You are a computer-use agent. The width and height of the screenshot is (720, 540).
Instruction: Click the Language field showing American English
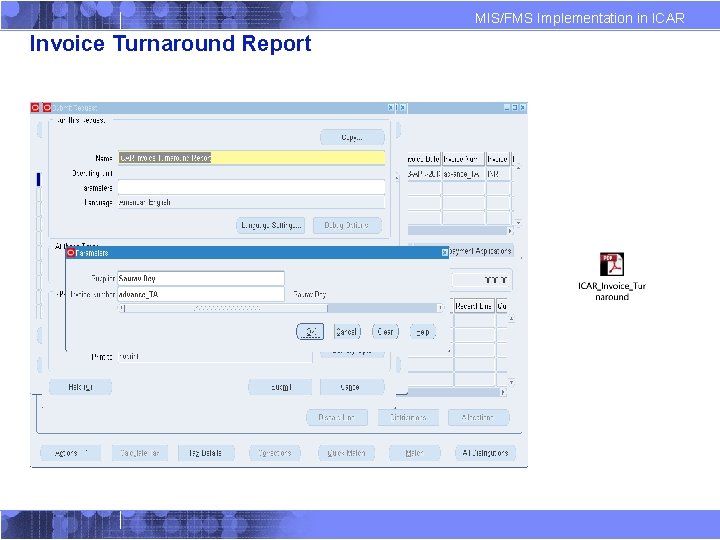(251, 202)
